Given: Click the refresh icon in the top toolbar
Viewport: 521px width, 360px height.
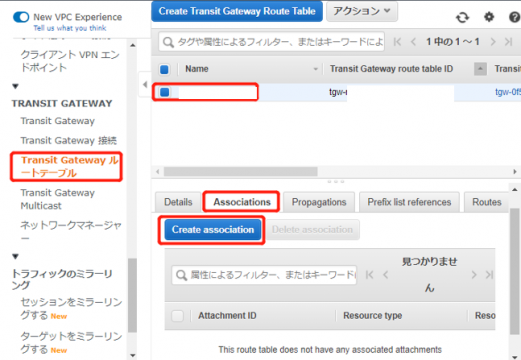Looking at the screenshot, I should click(462, 17).
